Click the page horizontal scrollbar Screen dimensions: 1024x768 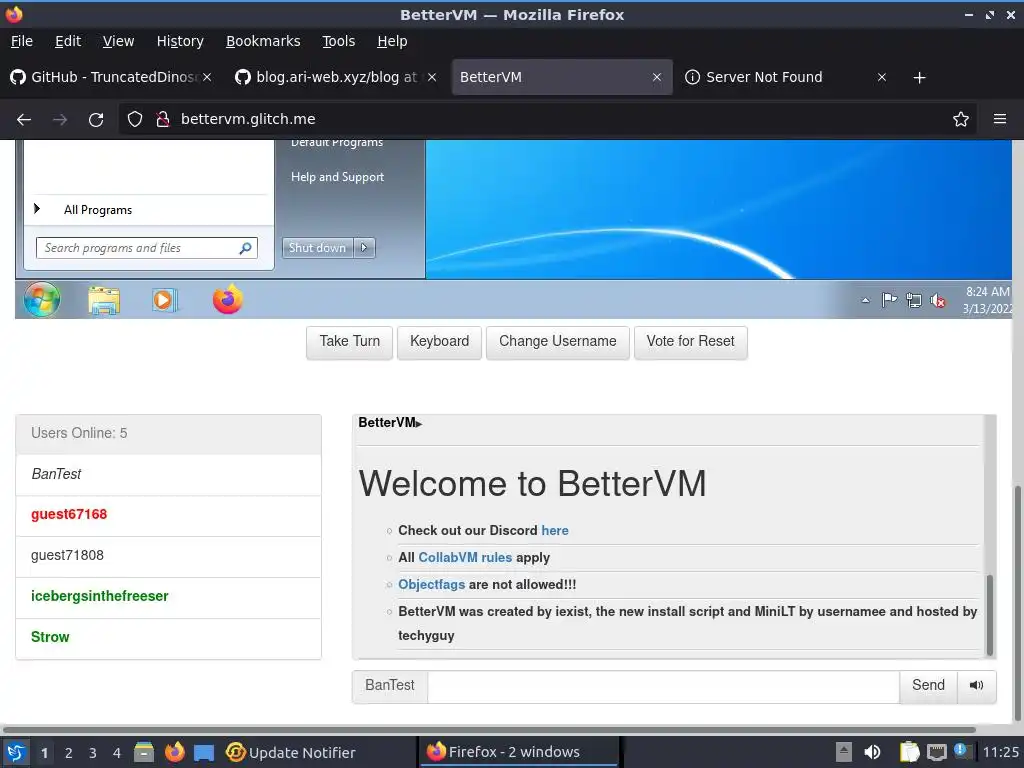(490, 729)
